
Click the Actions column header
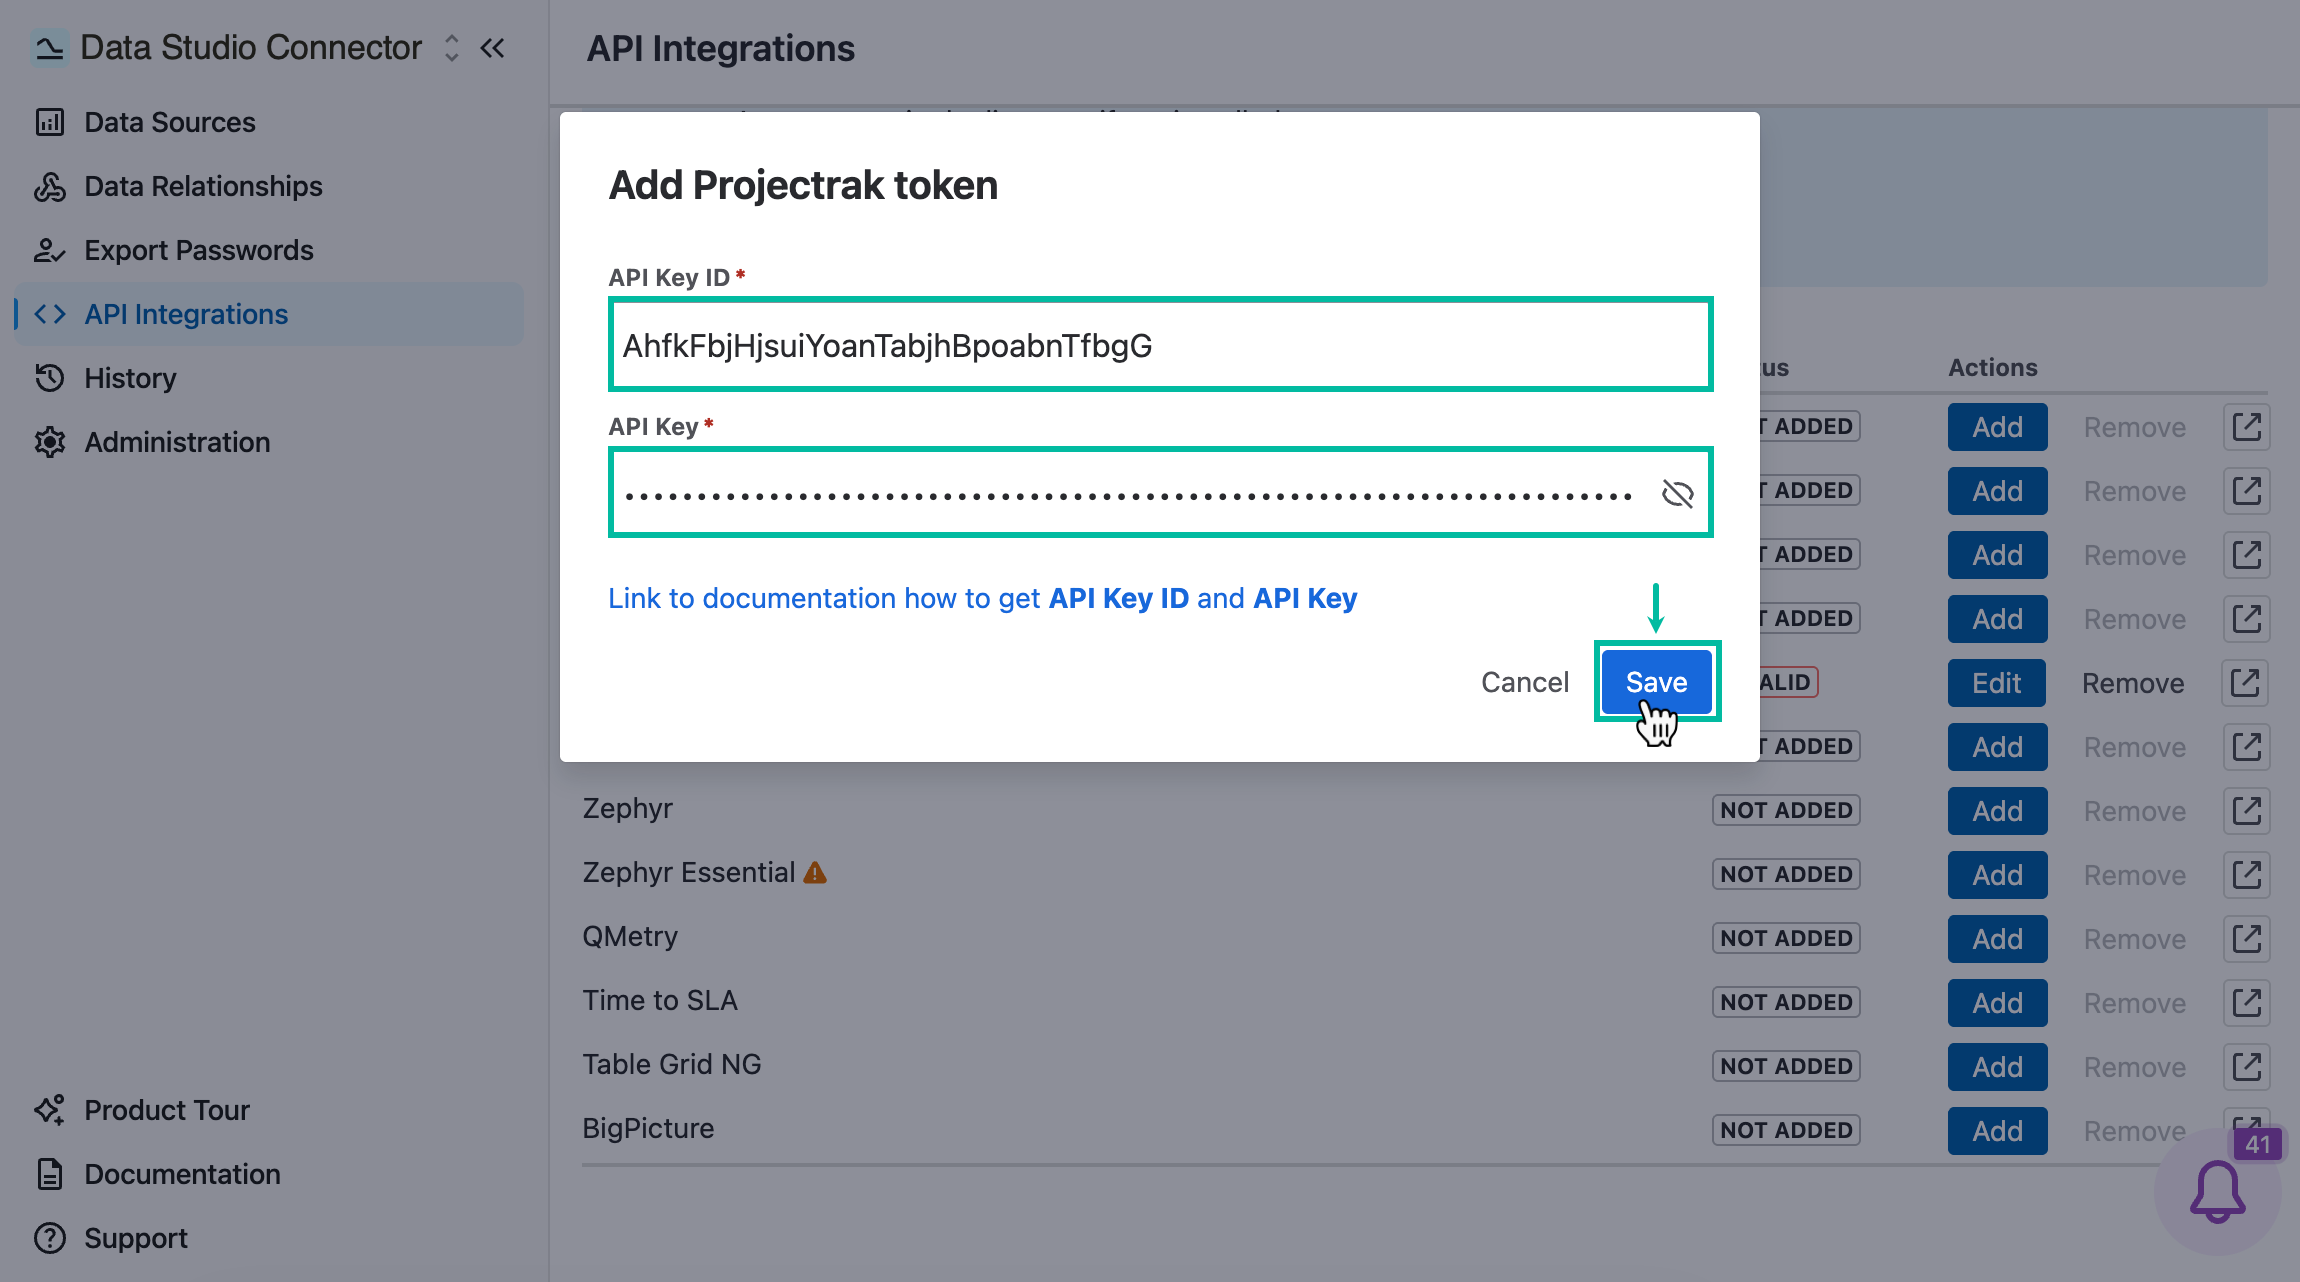pos(1992,367)
